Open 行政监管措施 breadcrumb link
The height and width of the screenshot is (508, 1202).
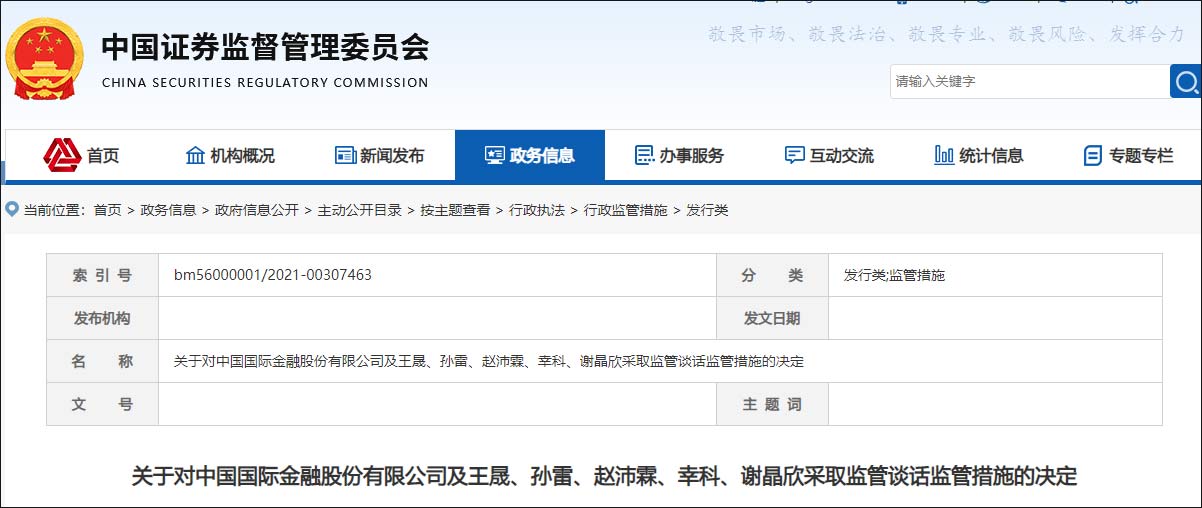click(x=625, y=210)
